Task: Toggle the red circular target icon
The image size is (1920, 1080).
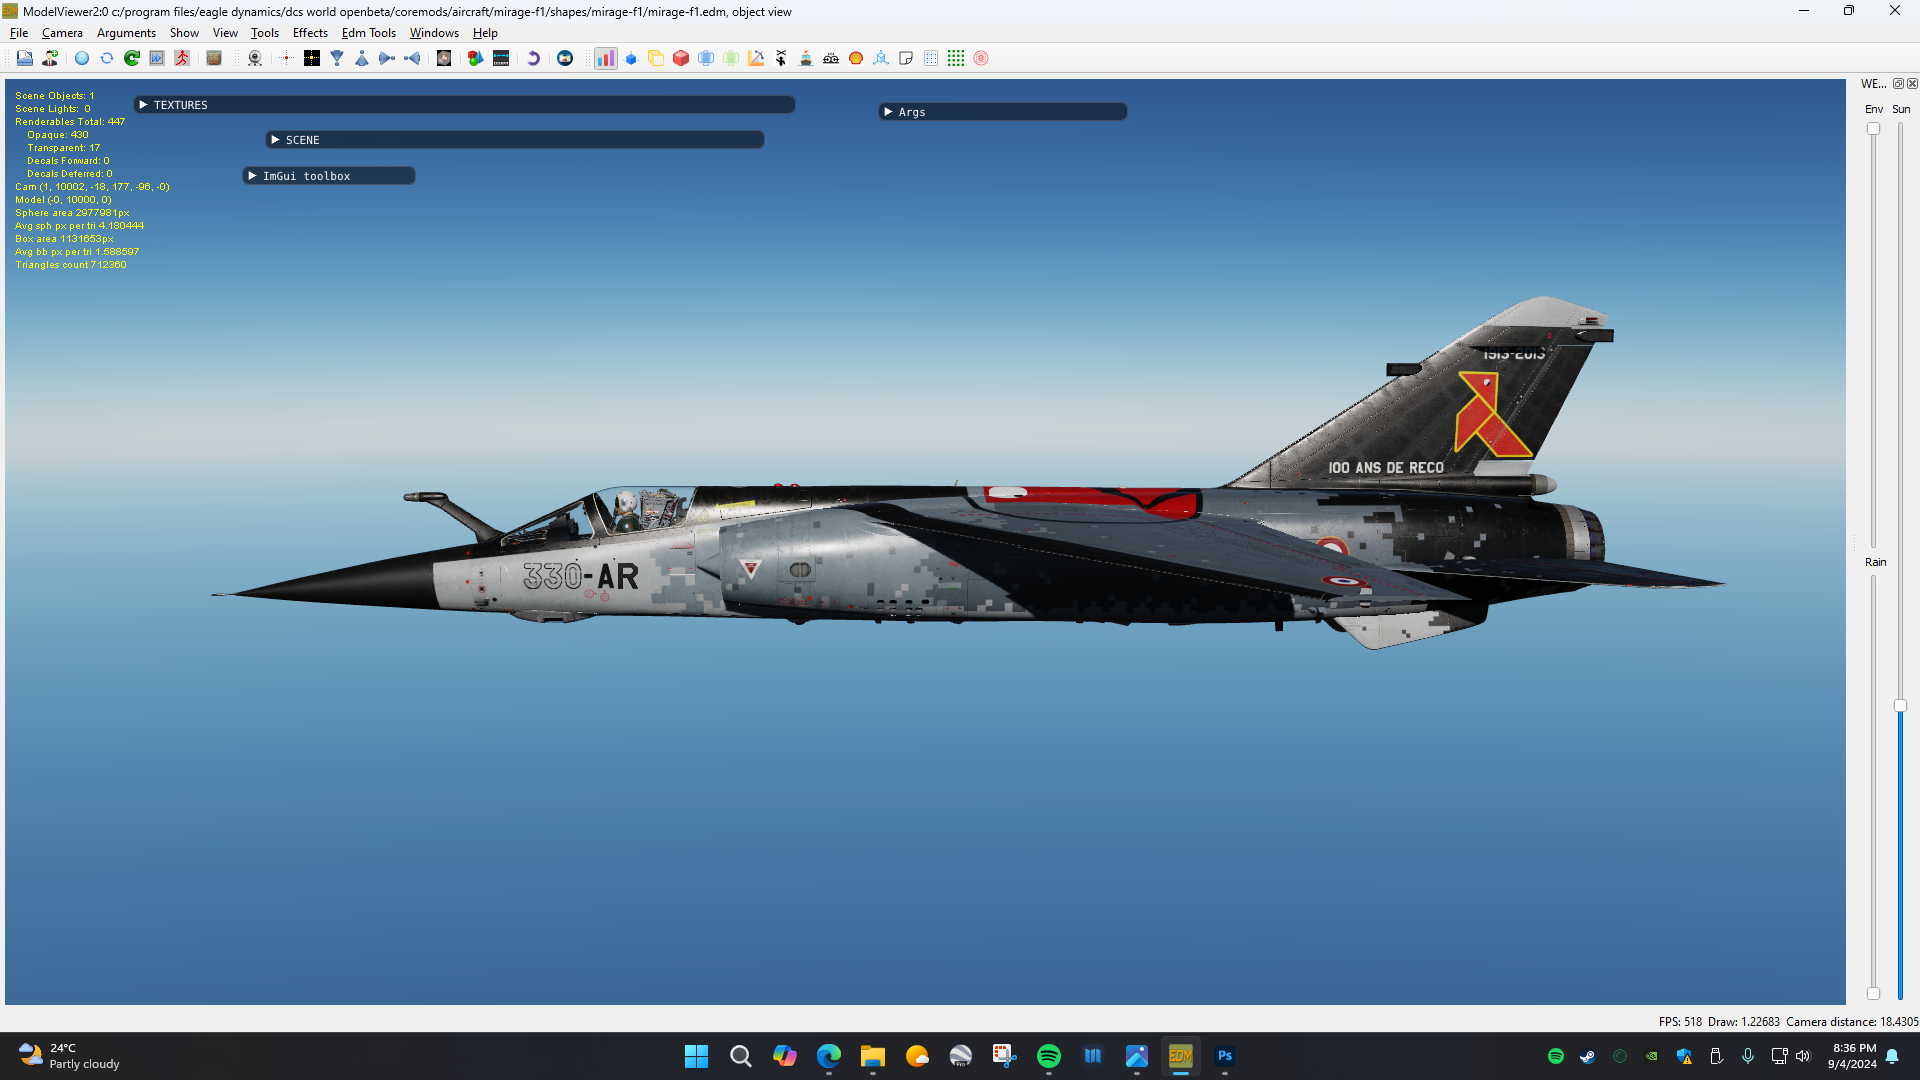Action: [x=981, y=58]
